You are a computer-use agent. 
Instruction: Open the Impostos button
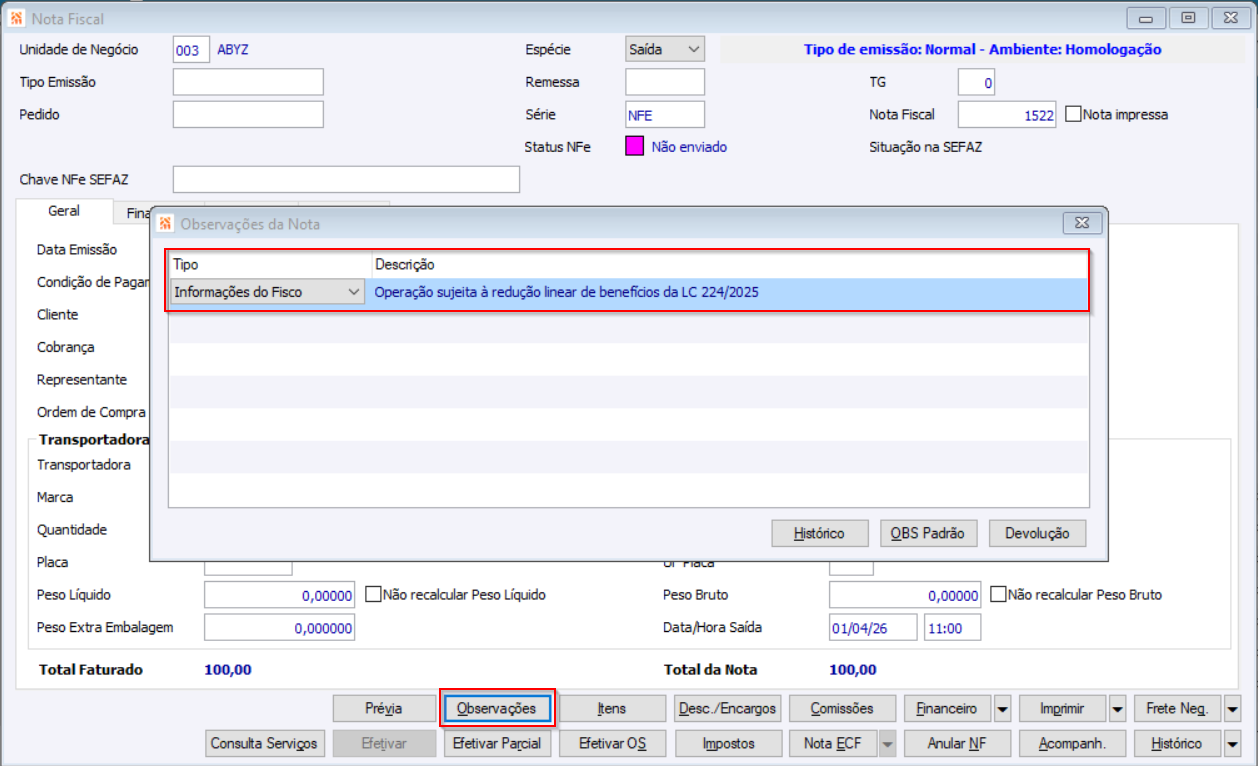tap(727, 743)
